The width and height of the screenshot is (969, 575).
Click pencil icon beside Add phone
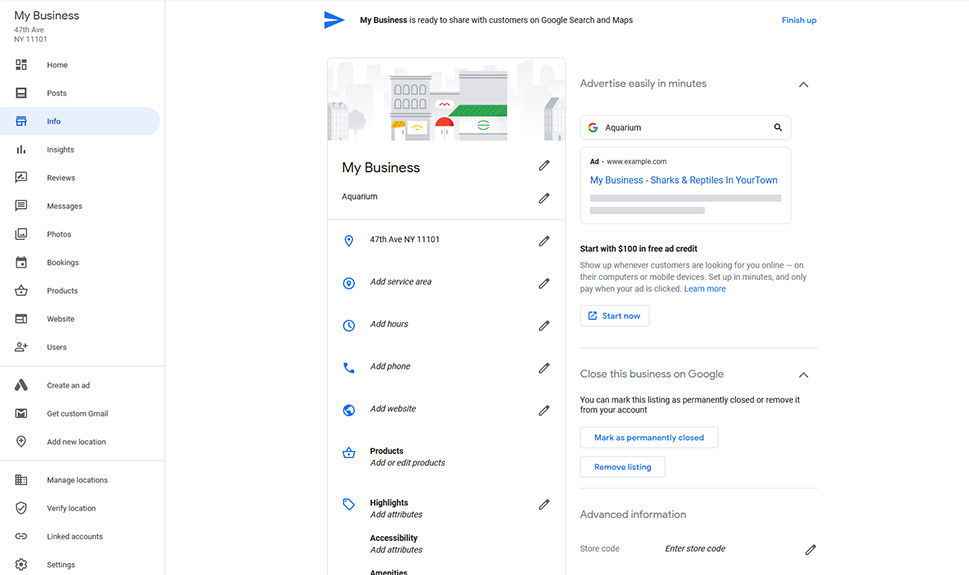[x=544, y=368]
